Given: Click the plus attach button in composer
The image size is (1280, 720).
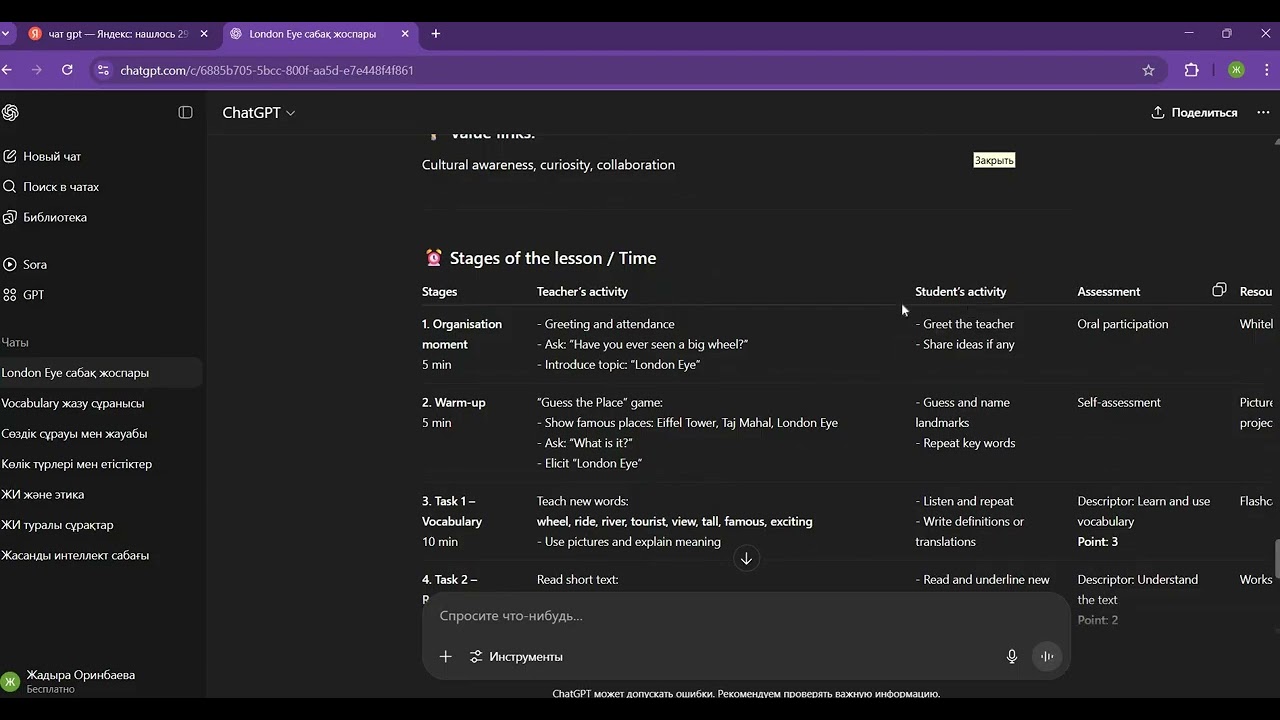Looking at the screenshot, I should (446, 657).
